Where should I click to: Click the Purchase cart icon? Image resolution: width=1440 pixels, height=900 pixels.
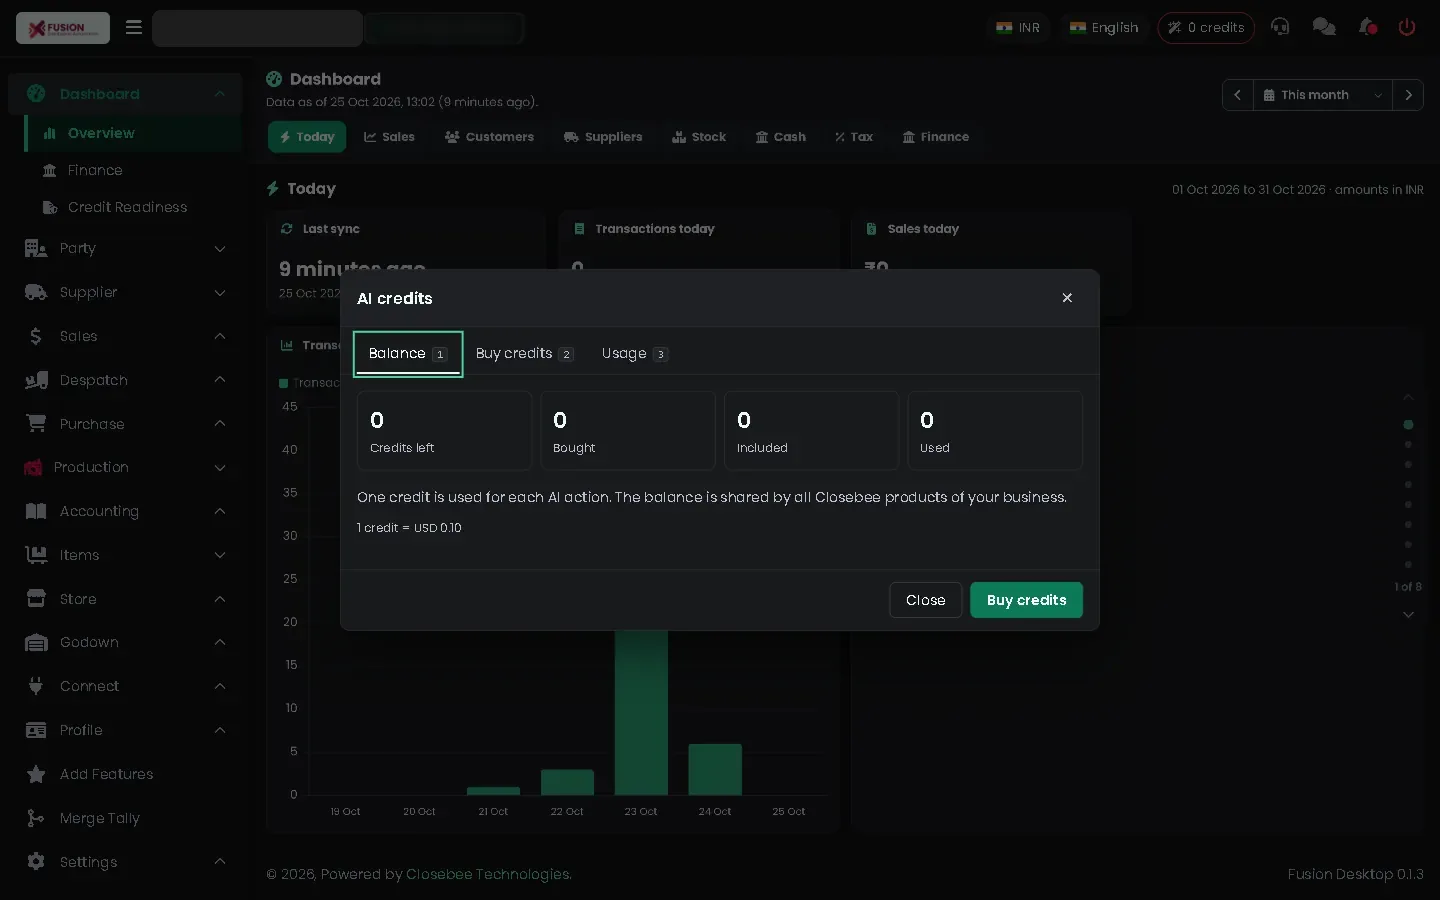coord(36,424)
